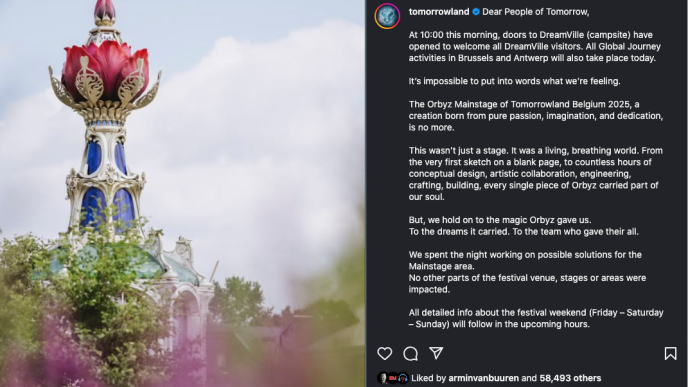Share the post using paper plane icon
Screen dimensions: 688x387
(x=436, y=353)
